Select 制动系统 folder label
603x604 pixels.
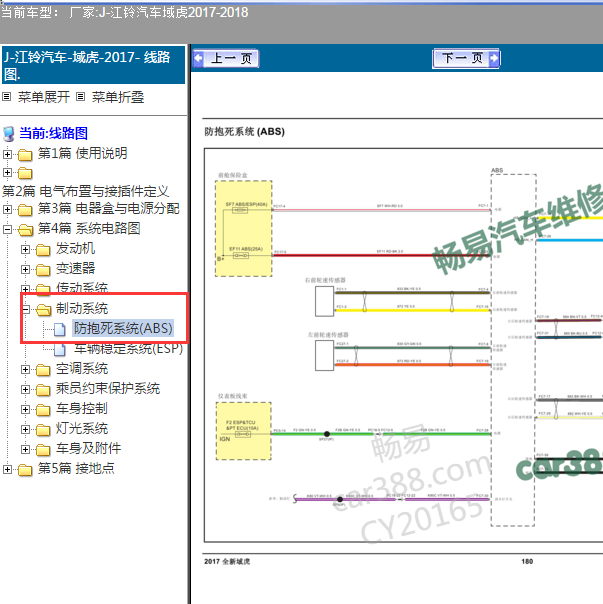82,308
